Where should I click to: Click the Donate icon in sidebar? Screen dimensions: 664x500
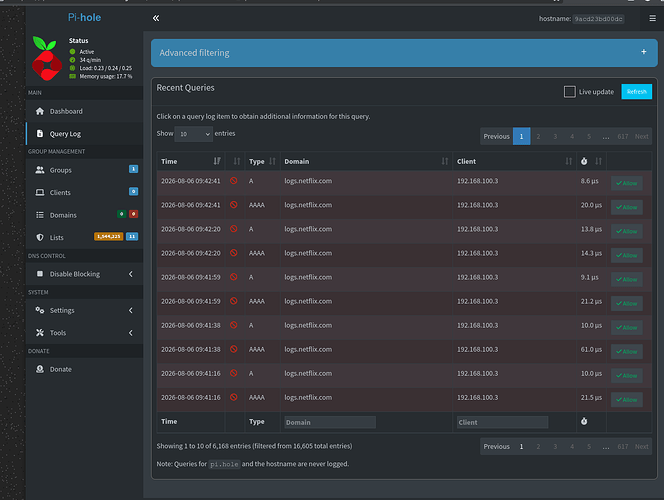(40, 369)
